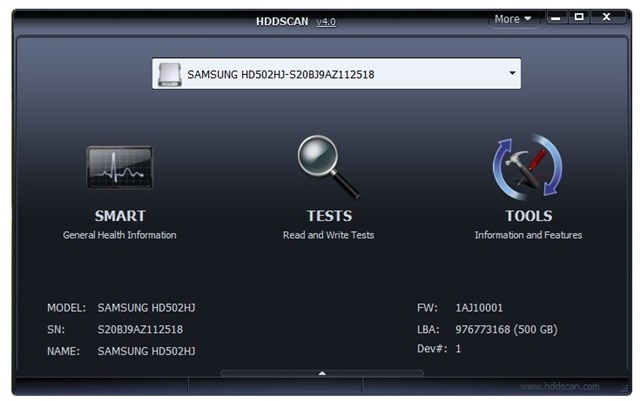640x401 pixels.
Task: Click the hard drive icon in drive selector
Action: 170,74
